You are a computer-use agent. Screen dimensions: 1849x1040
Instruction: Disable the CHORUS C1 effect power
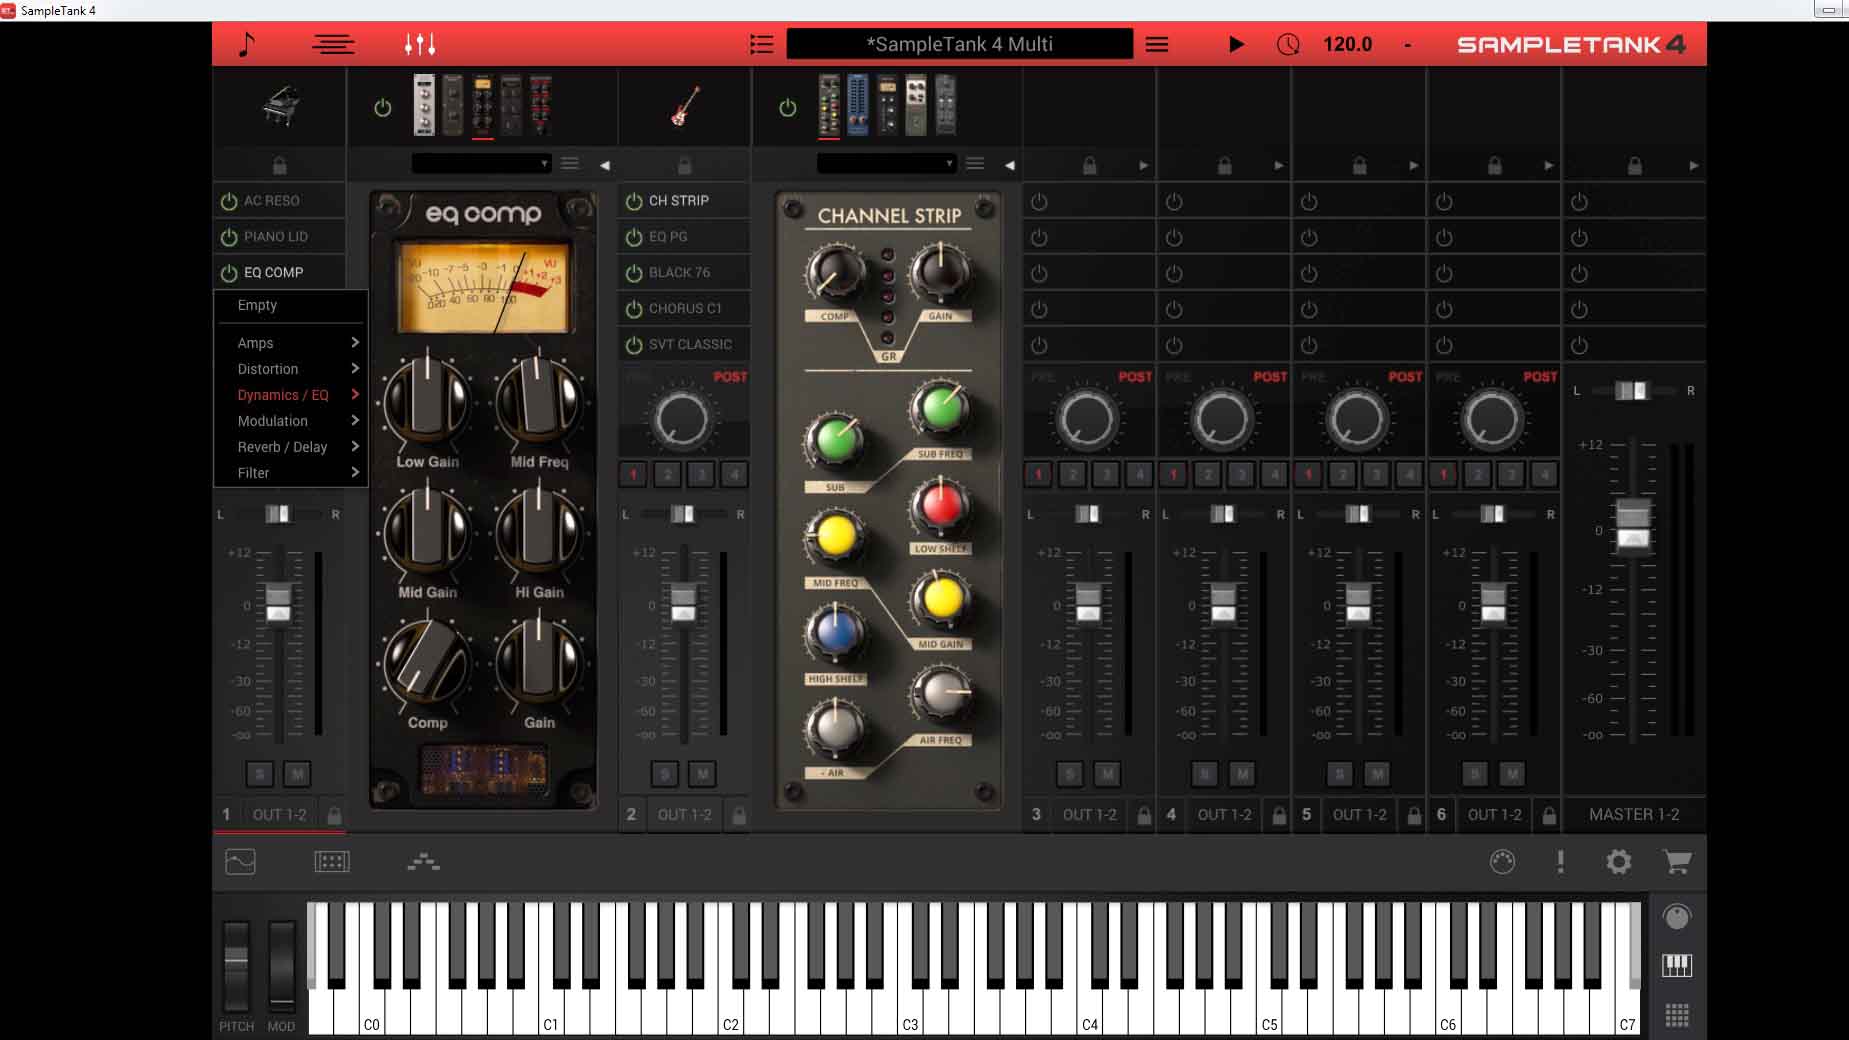coord(634,309)
